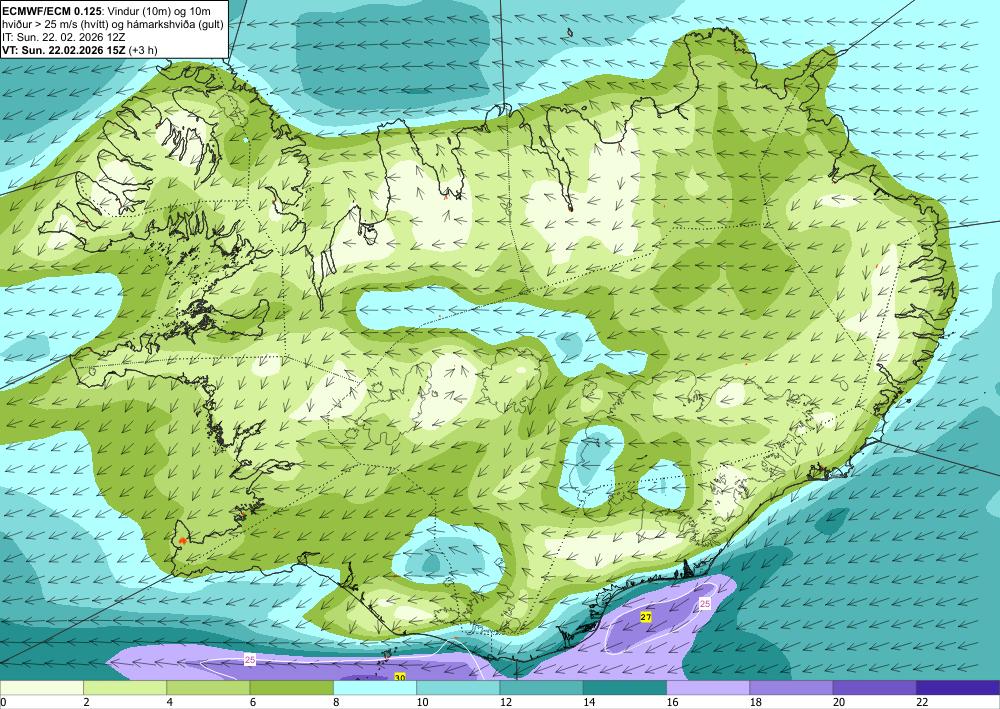Viewport: 1000px width, 709px height.
Task: Click the yellow "30" max gust label
Action: (400, 676)
